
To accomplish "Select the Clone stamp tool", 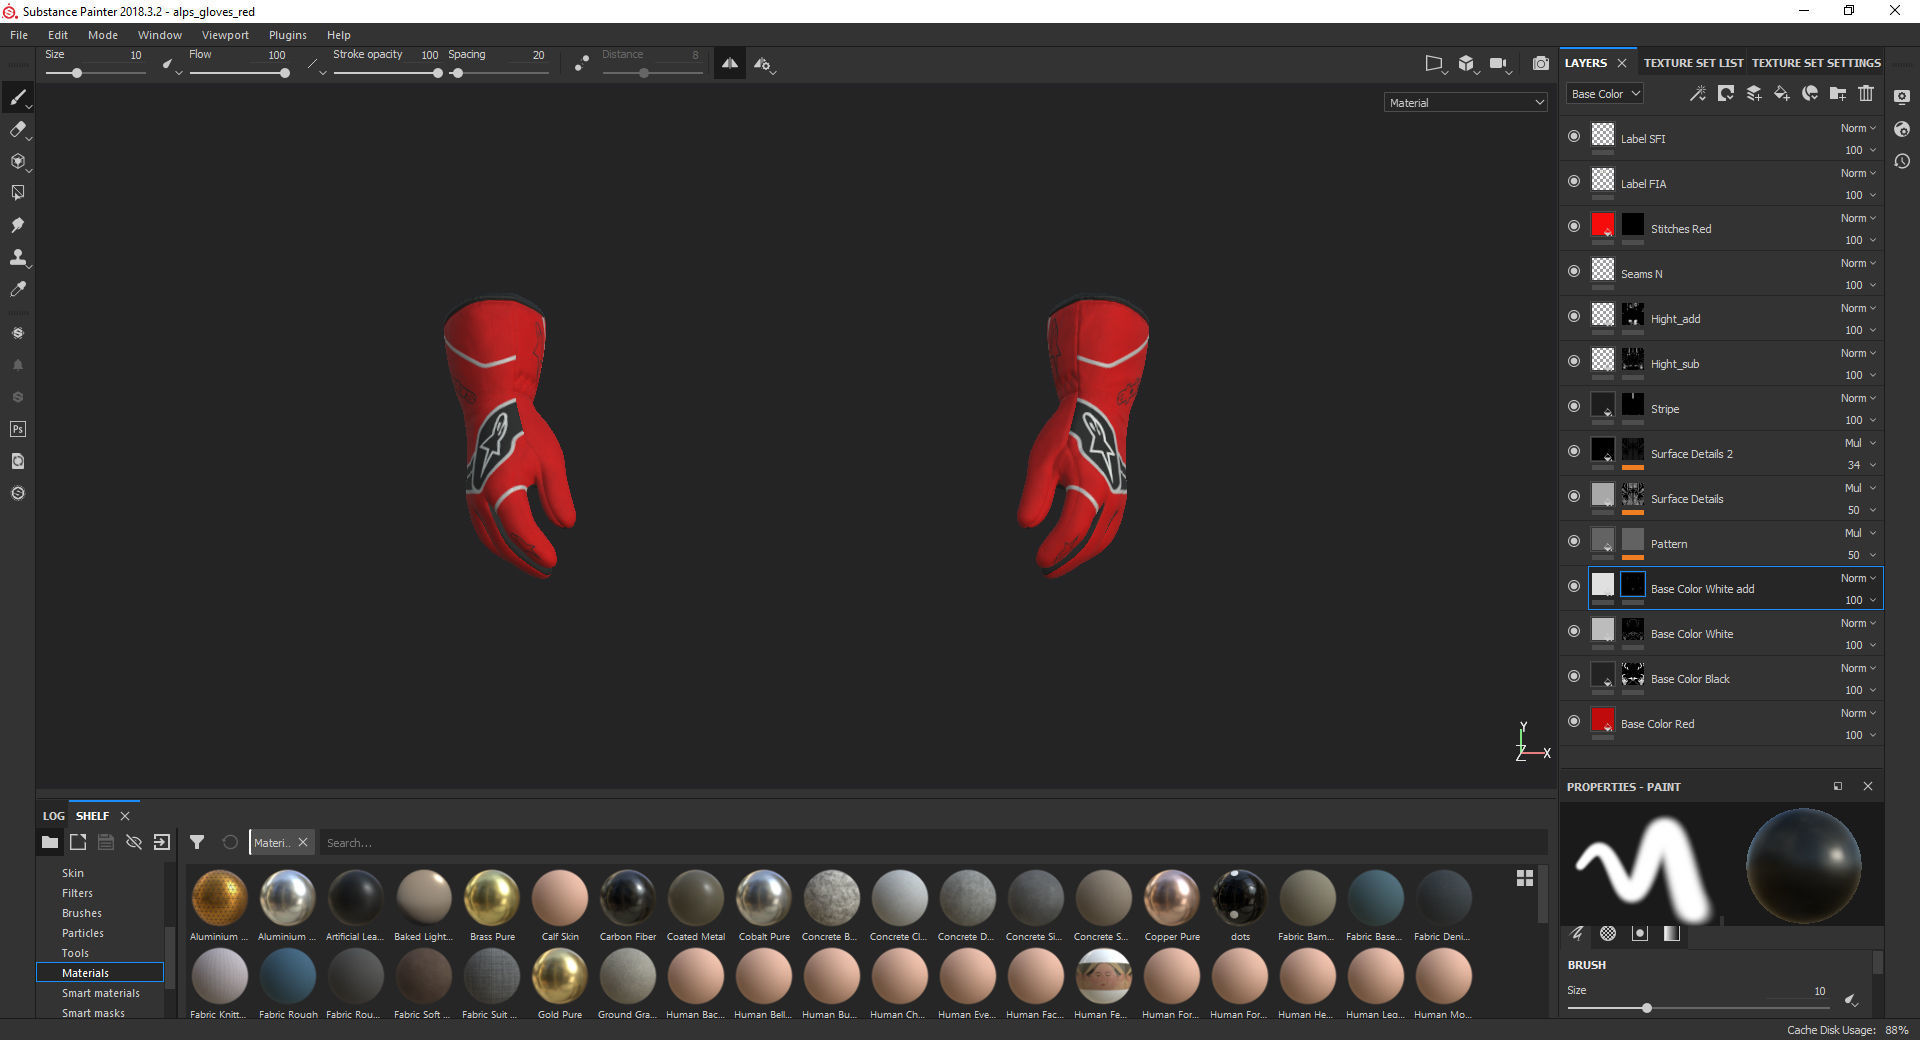I will 17,257.
